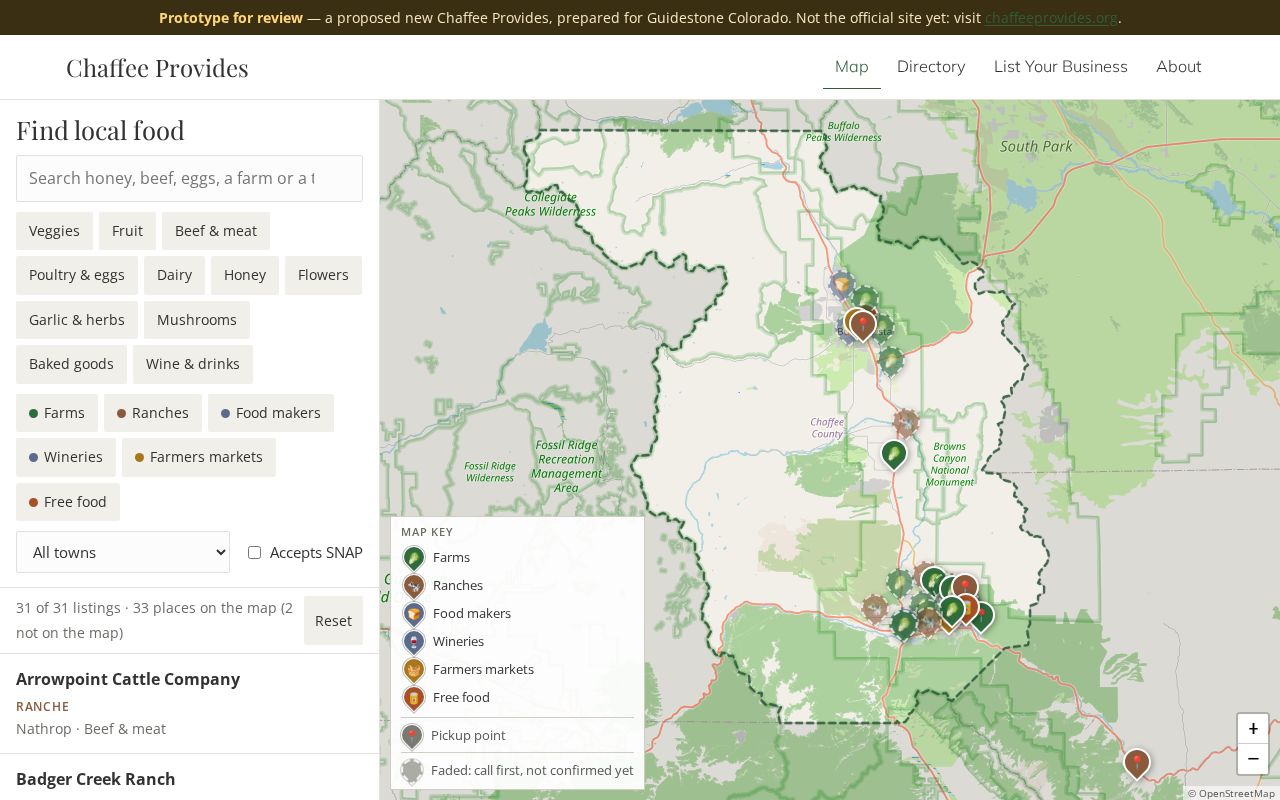Open the Badger Creek Ranch listing
The height and width of the screenshot is (800, 1280).
point(190,778)
